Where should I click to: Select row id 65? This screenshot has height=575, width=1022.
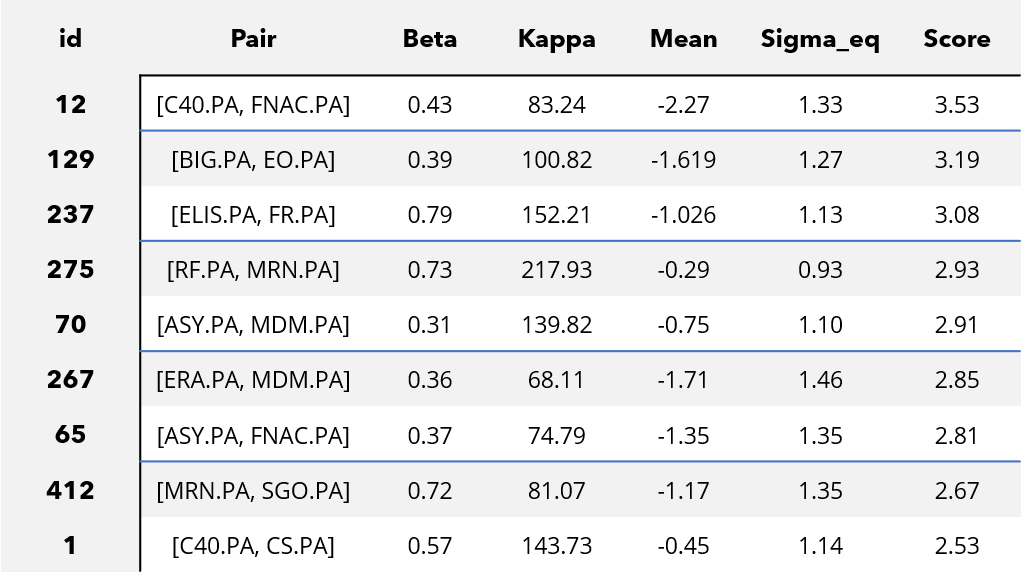coord(71,435)
